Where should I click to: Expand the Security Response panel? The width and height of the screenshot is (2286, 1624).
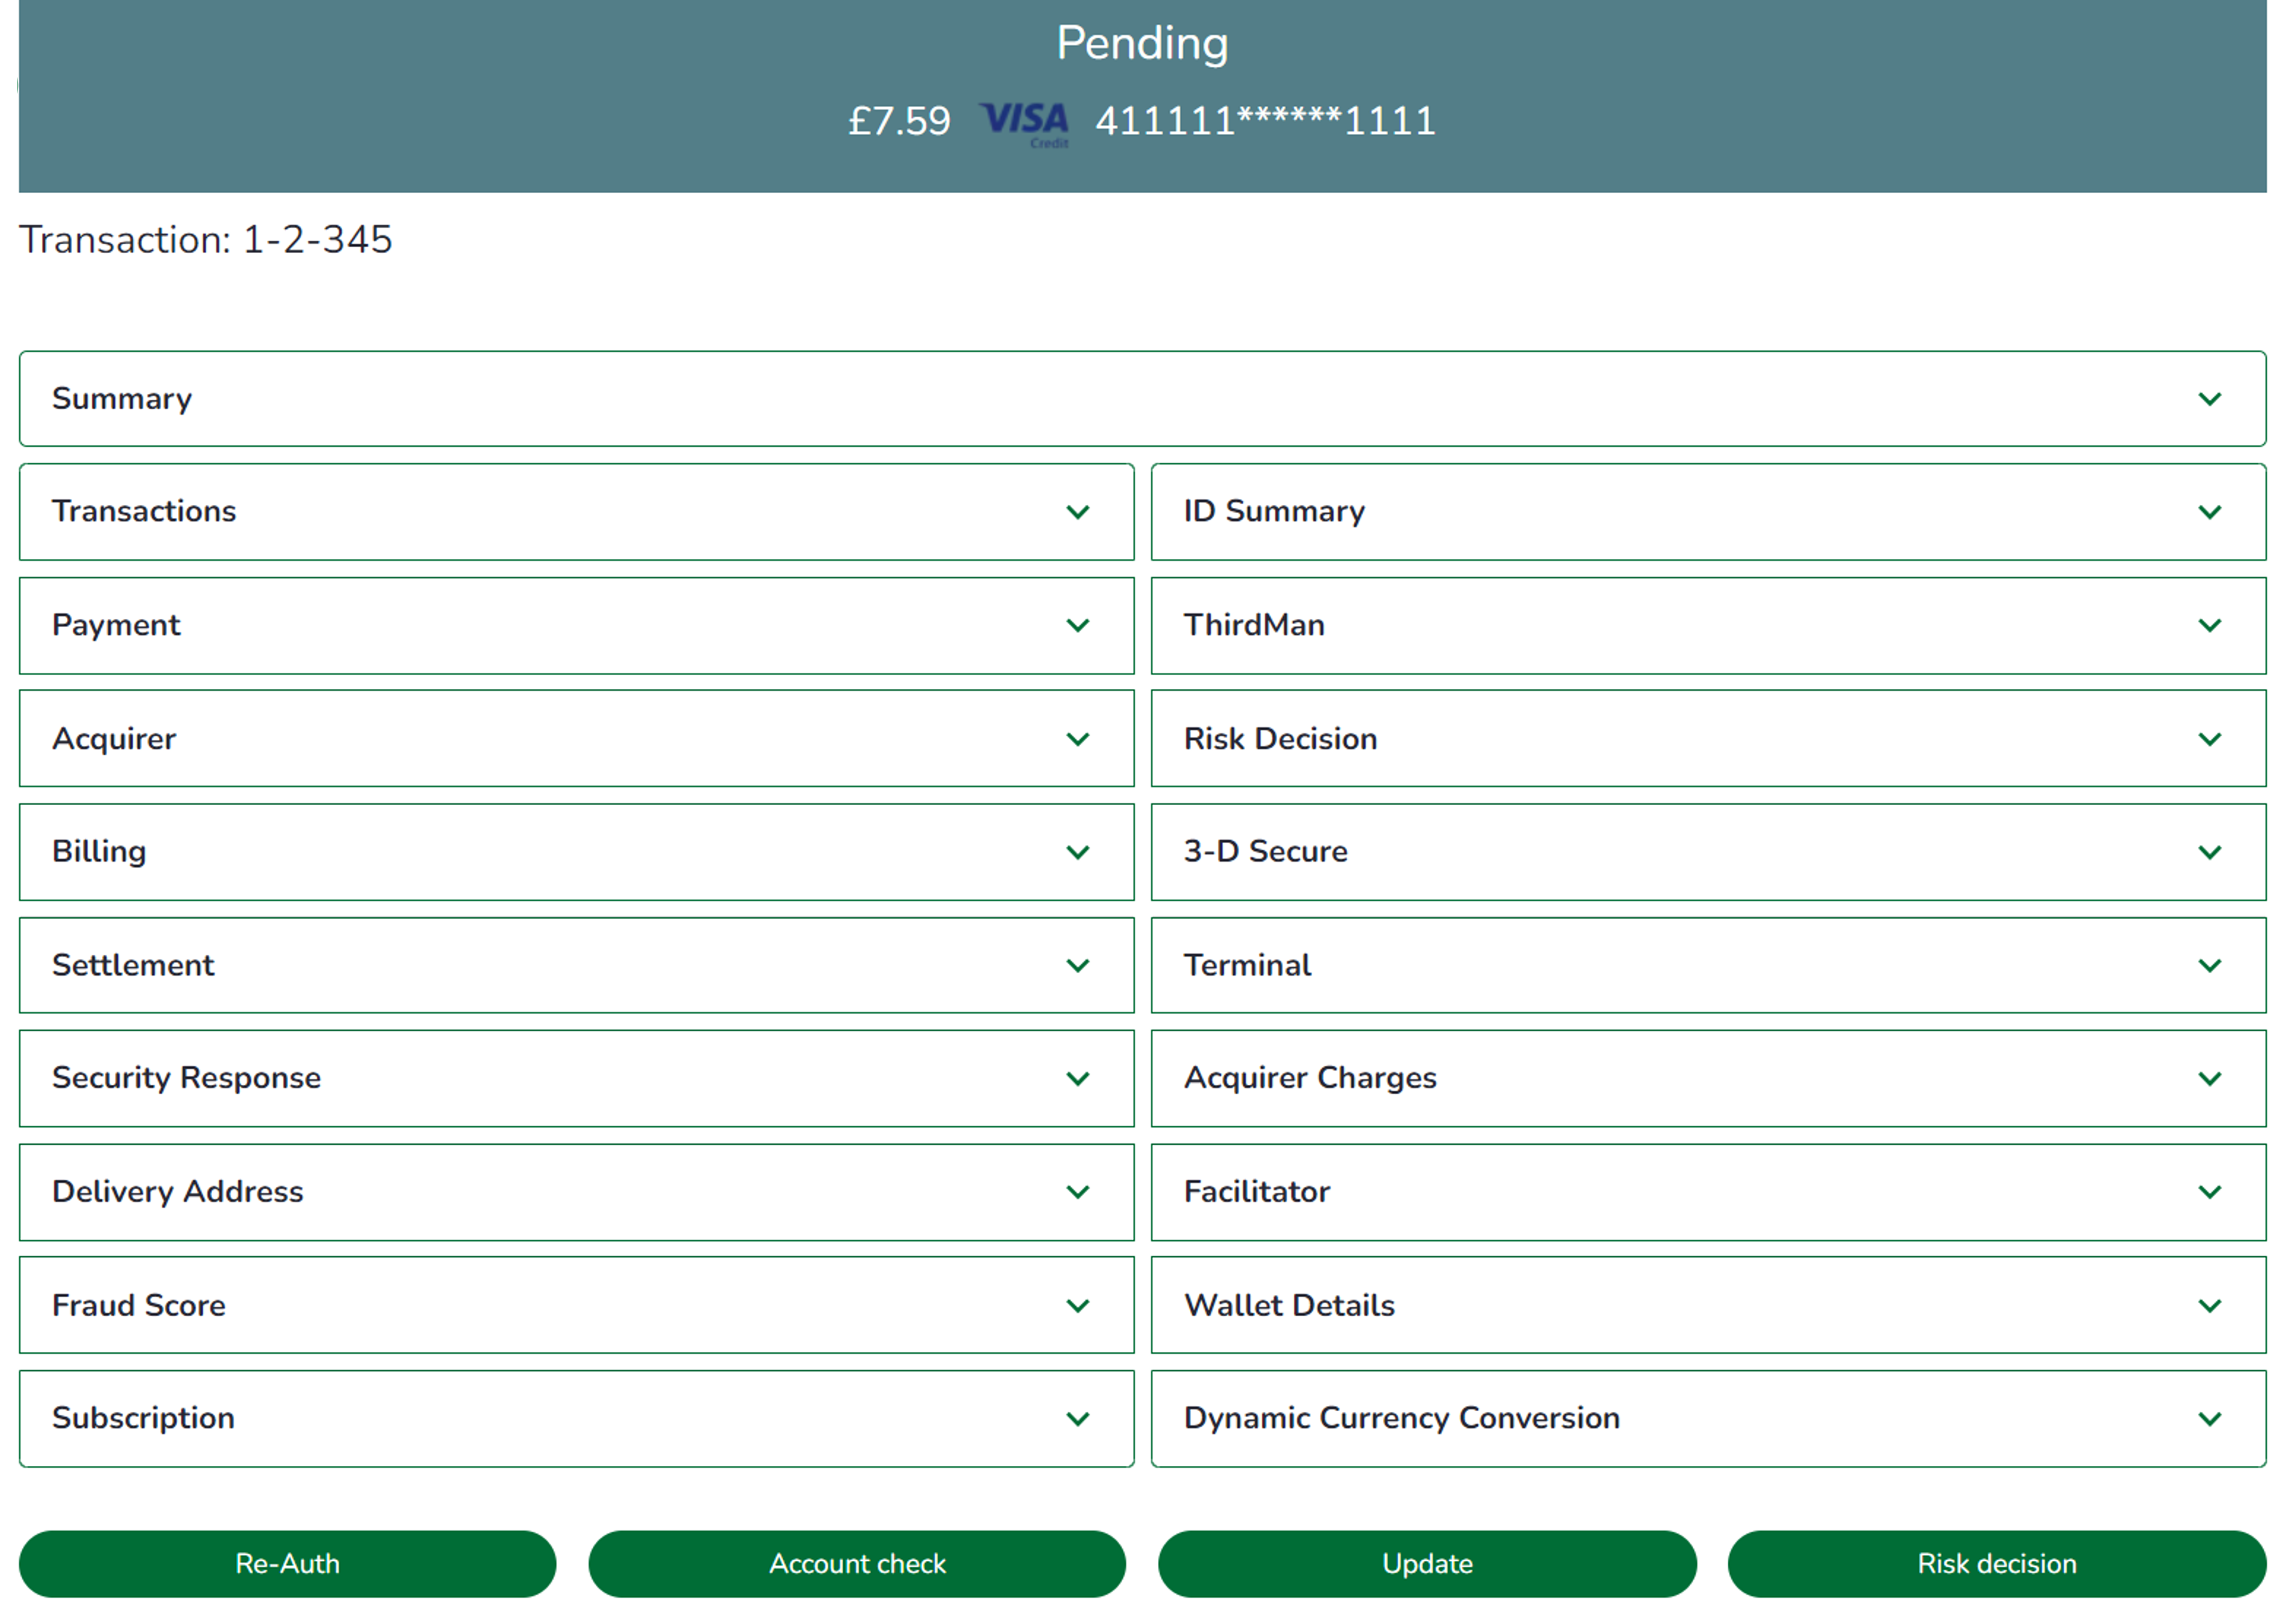[x=576, y=1078]
